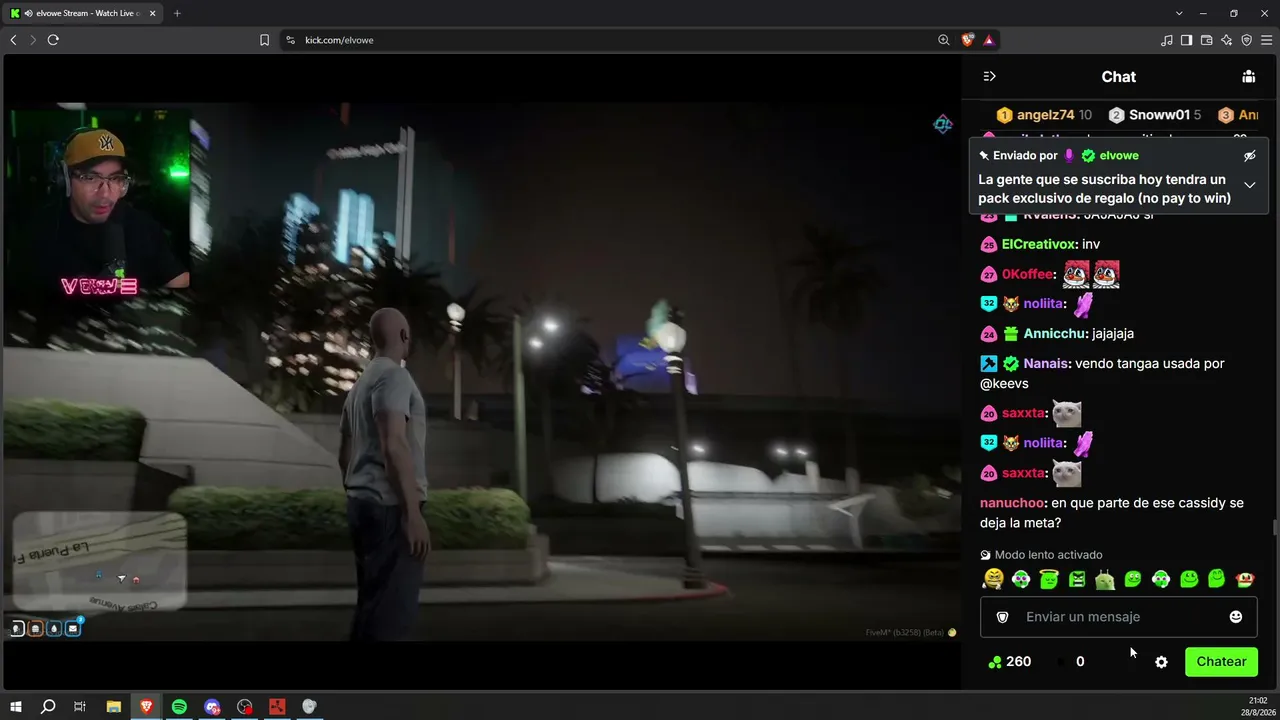Open Discord from the taskbar
This screenshot has height=720, width=1280.
pyautogui.click(x=212, y=707)
